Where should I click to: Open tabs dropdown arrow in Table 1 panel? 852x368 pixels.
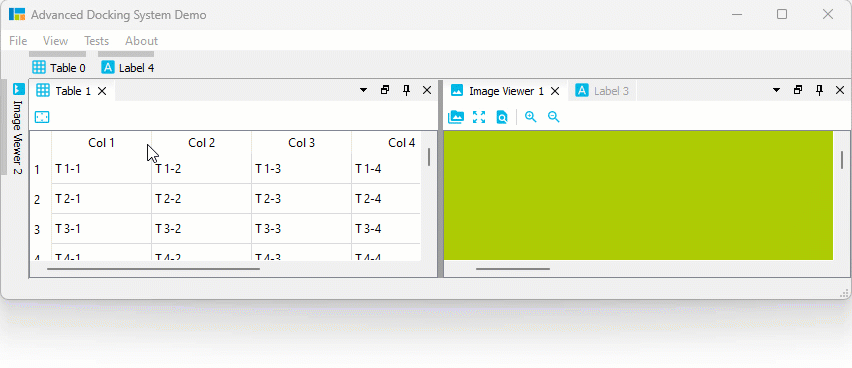click(364, 90)
